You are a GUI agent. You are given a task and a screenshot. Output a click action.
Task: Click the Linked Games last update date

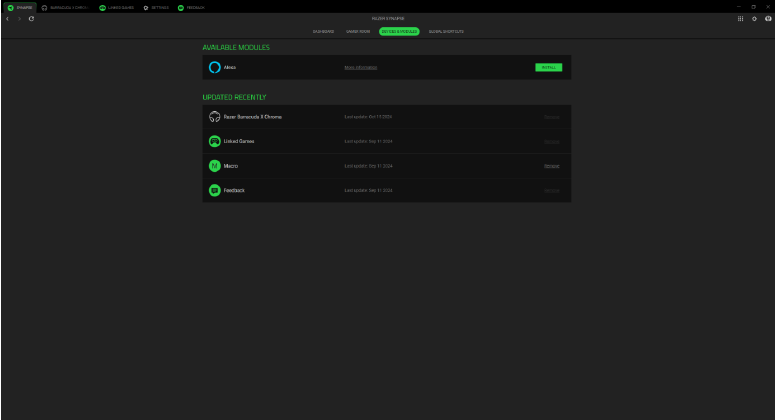tap(368, 141)
